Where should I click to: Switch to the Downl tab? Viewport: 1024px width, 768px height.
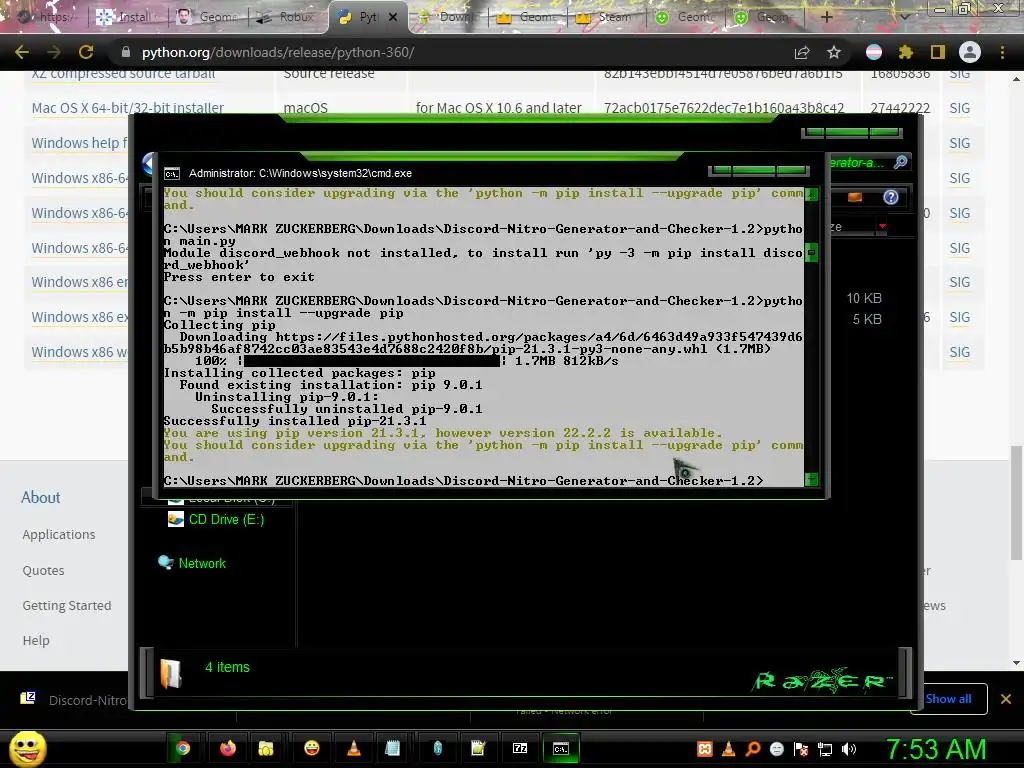click(447, 17)
